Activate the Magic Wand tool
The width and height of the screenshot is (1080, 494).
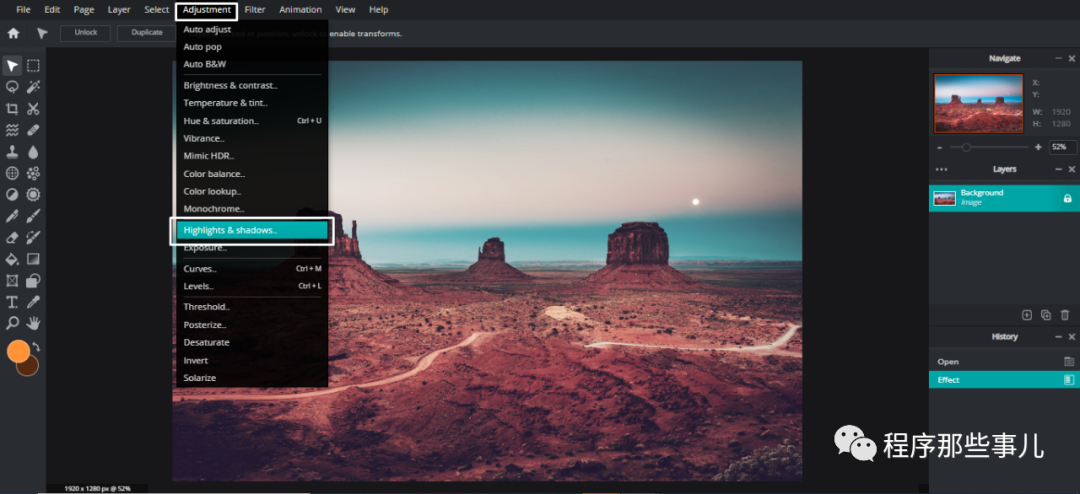coord(33,87)
